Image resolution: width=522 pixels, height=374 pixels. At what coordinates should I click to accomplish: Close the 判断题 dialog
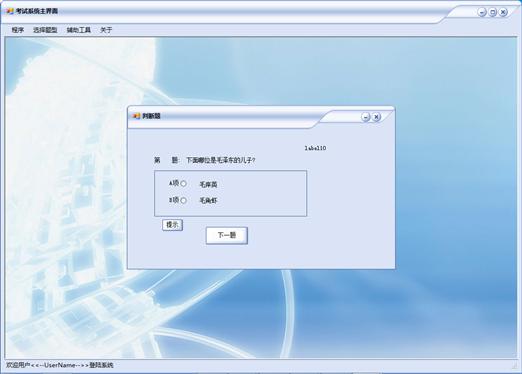[x=376, y=117]
